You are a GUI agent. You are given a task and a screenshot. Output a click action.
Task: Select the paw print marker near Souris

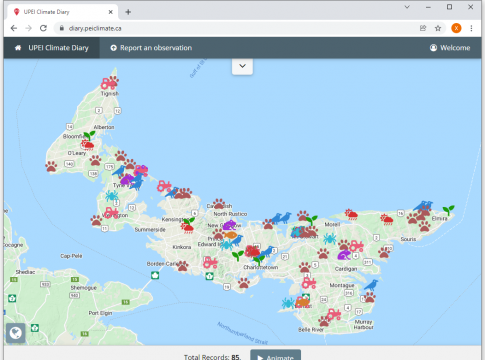click(424, 226)
